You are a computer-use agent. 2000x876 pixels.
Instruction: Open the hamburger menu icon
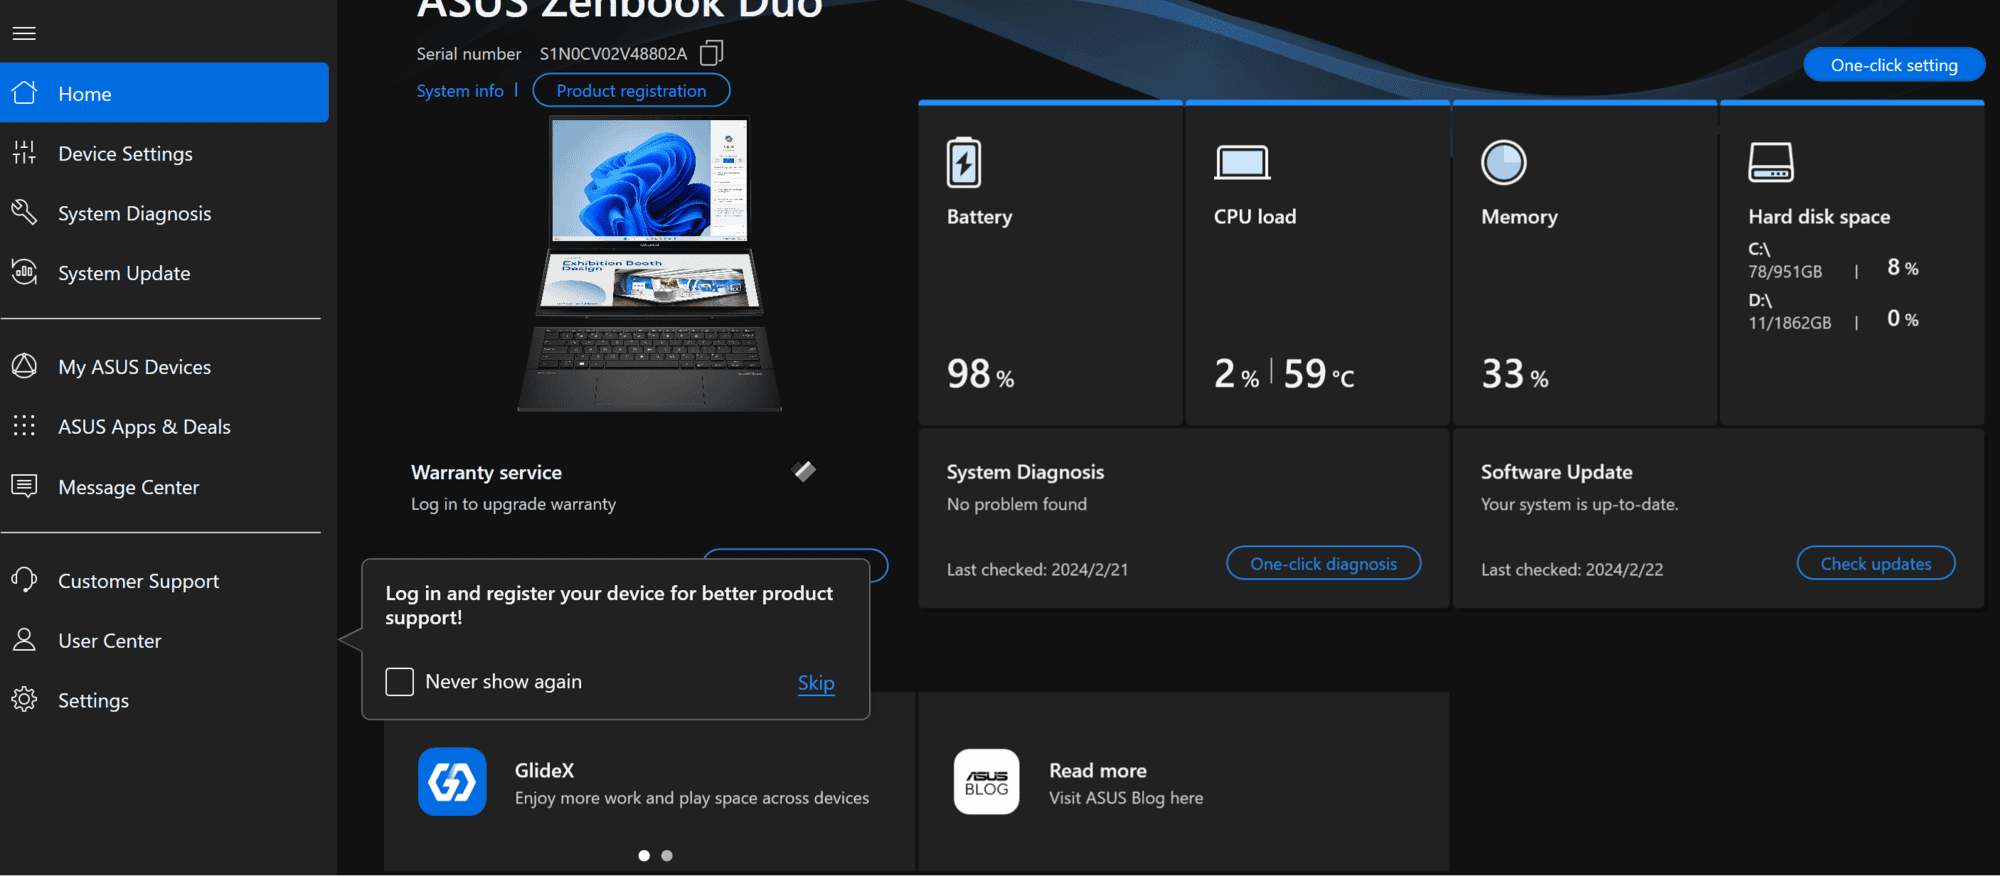coord(24,33)
